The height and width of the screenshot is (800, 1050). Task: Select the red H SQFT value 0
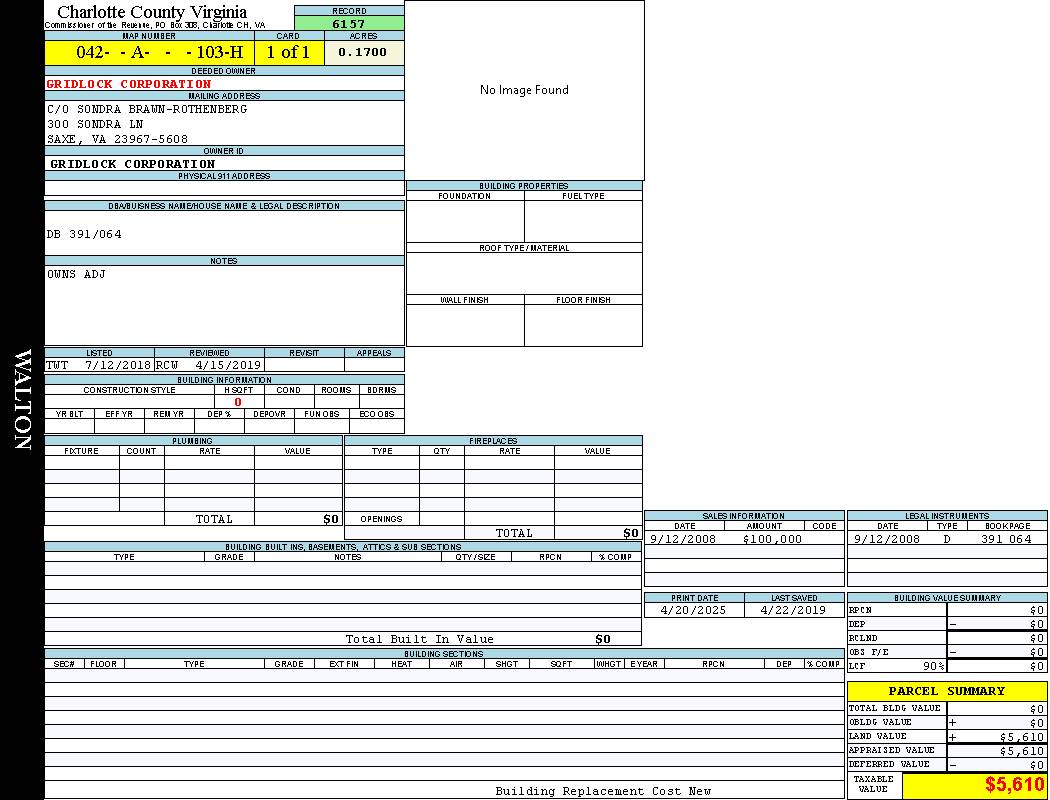[x=238, y=402]
